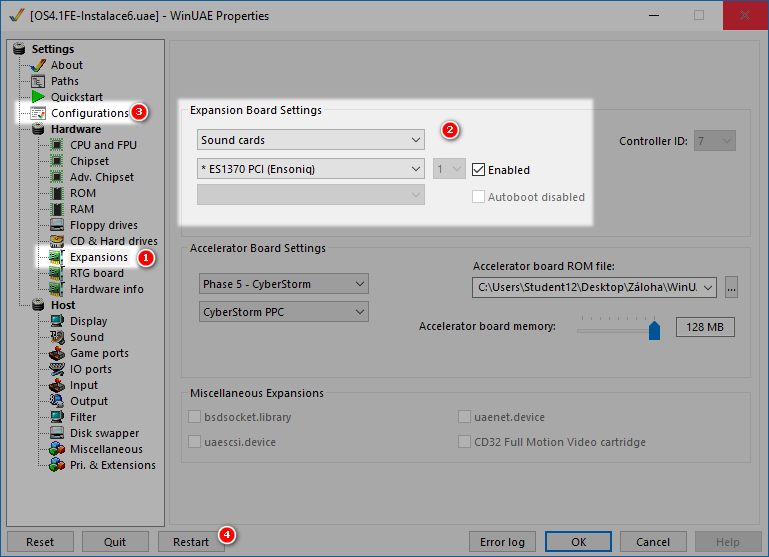This screenshot has width=769, height=557.
Task: Open the Phase 5 - CyberStorm dropdown
Action: 283,284
